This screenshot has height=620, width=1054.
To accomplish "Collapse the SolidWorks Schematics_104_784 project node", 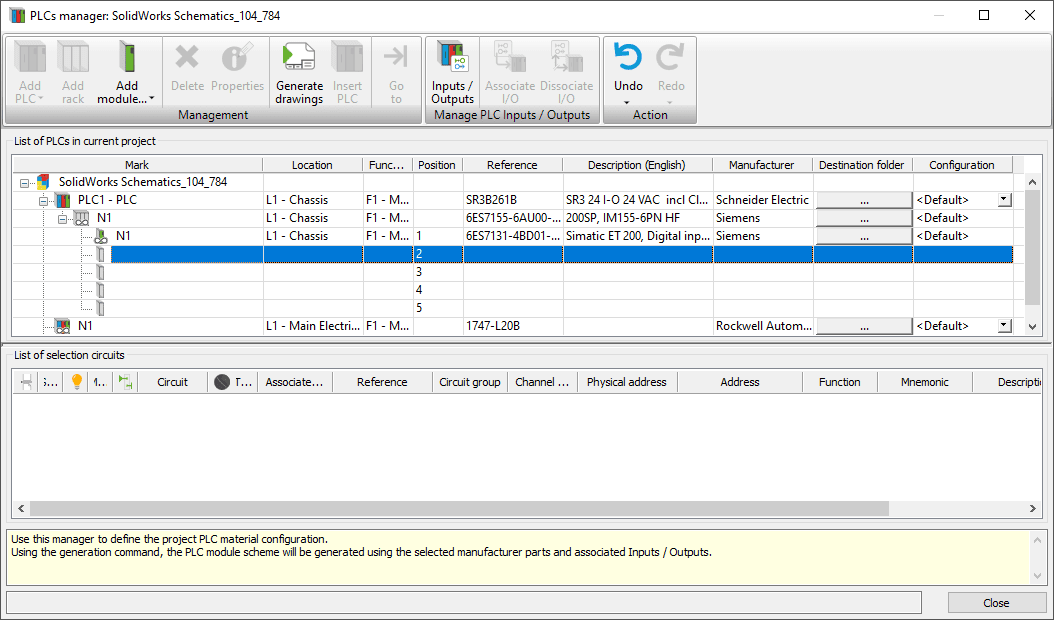I will (x=24, y=183).
